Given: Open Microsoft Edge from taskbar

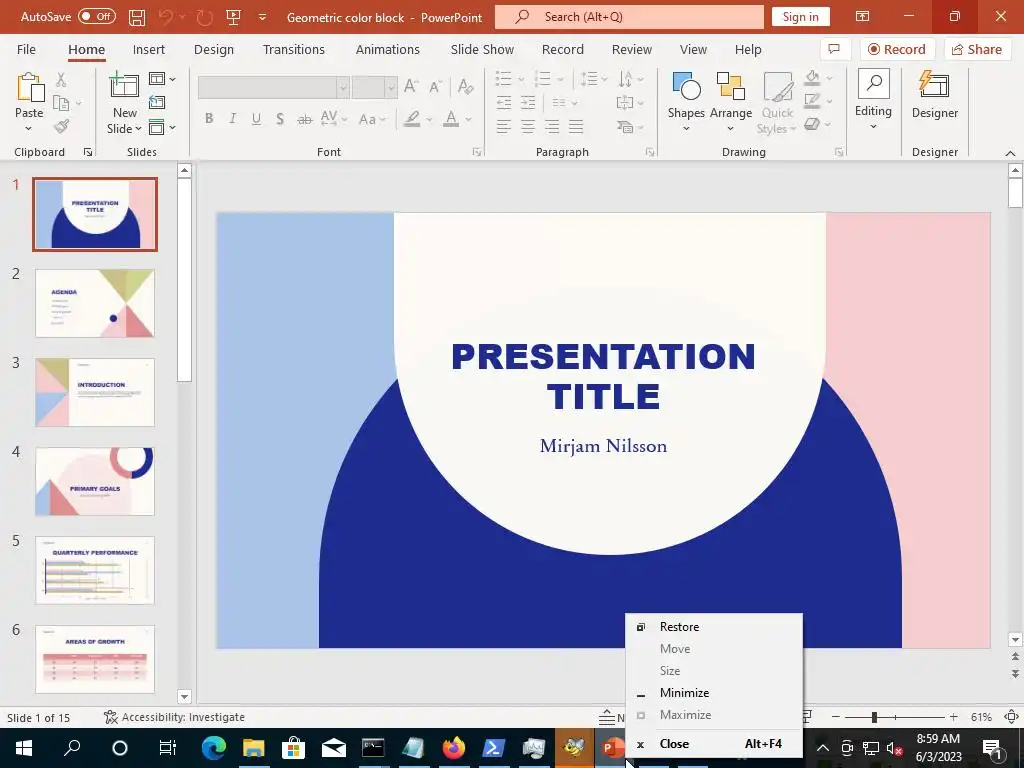Looking at the screenshot, I should pos(214,747).
